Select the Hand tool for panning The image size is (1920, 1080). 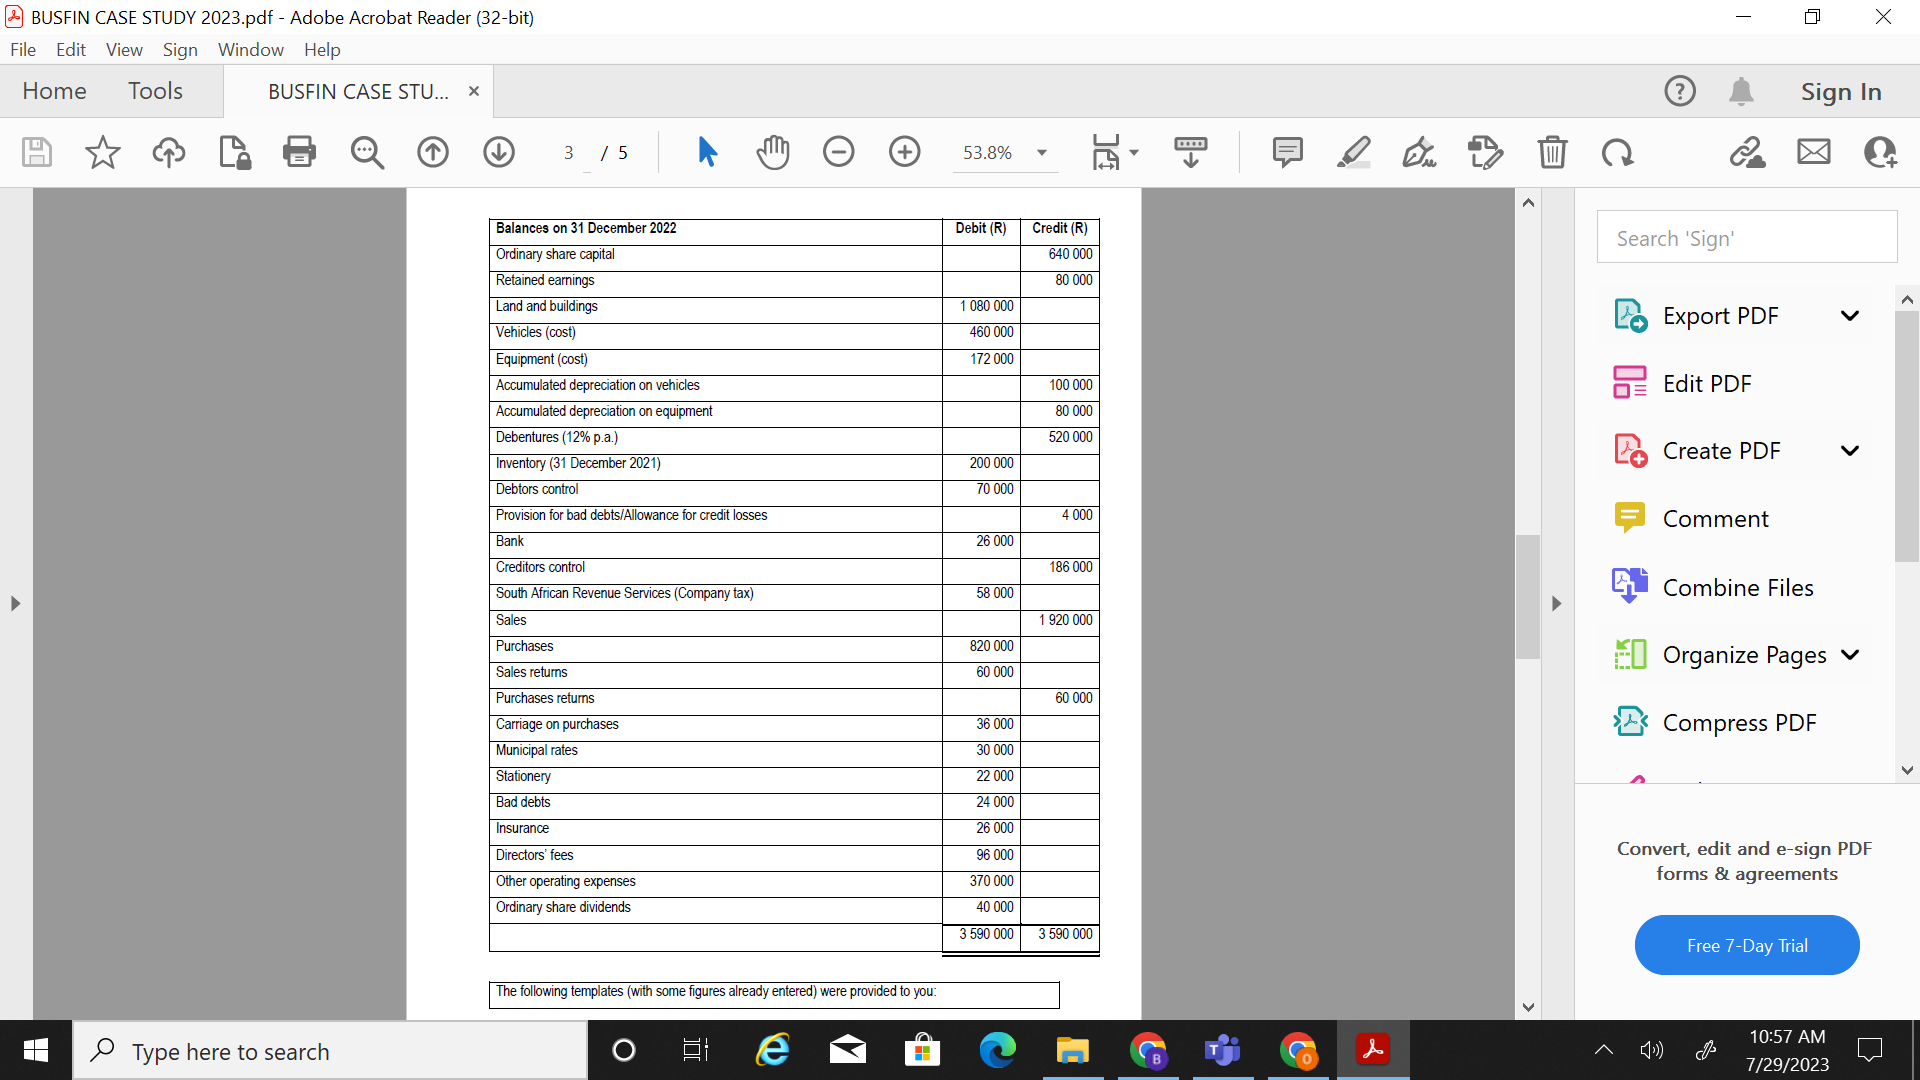[x=774, y=152]
